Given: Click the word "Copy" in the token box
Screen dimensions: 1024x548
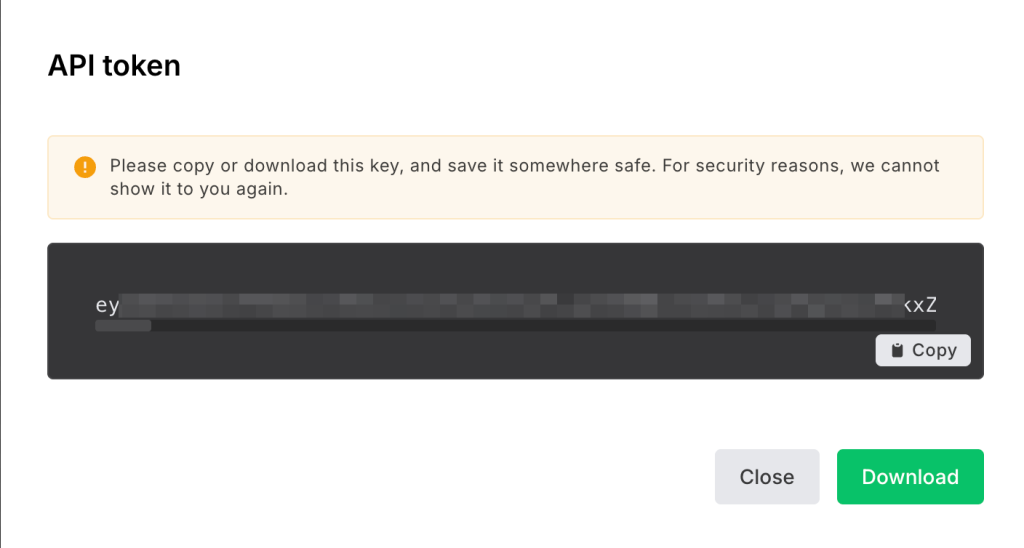Looking at the screenshot, I should pyautogui.click(x=934, y=350).
